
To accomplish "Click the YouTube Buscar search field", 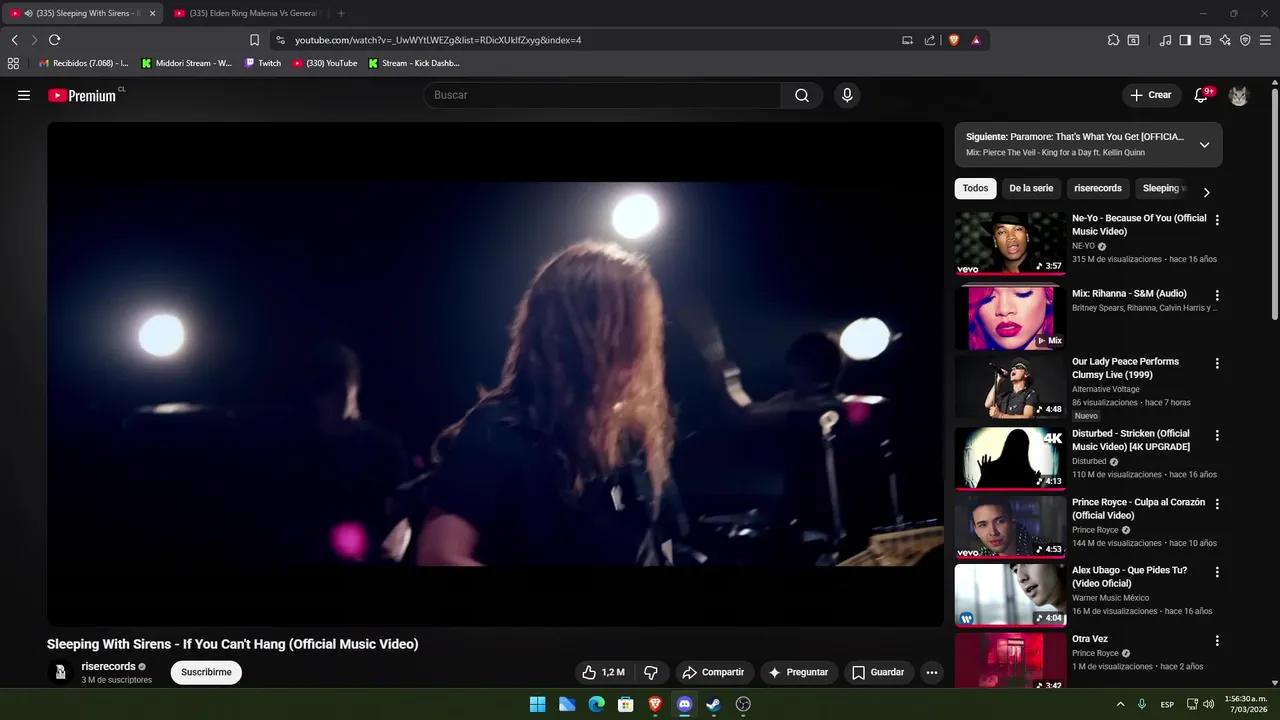I will [602, 95].
